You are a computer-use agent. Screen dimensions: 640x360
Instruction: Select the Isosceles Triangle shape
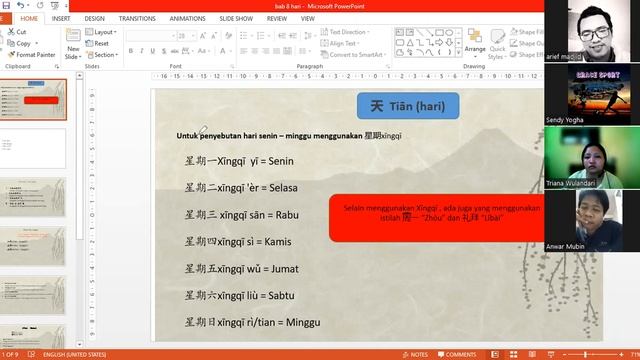coord(409,42)
